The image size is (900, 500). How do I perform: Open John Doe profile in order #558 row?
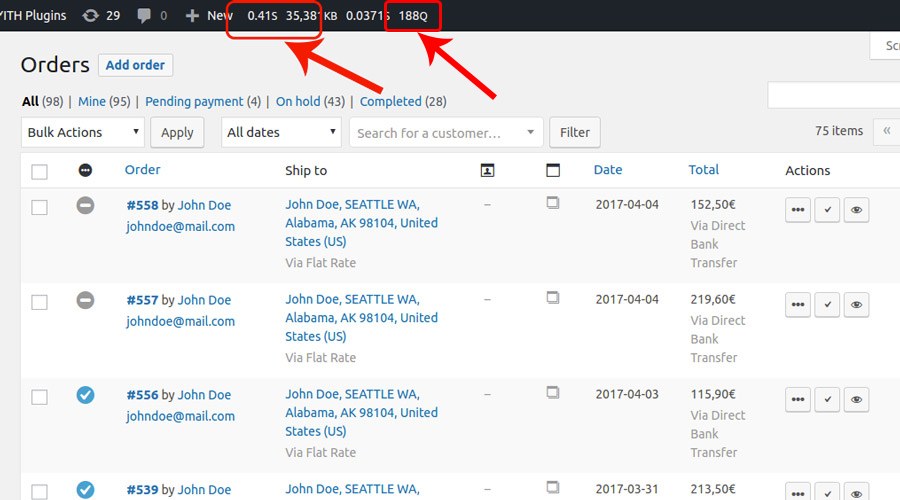[x=204, y=206]
